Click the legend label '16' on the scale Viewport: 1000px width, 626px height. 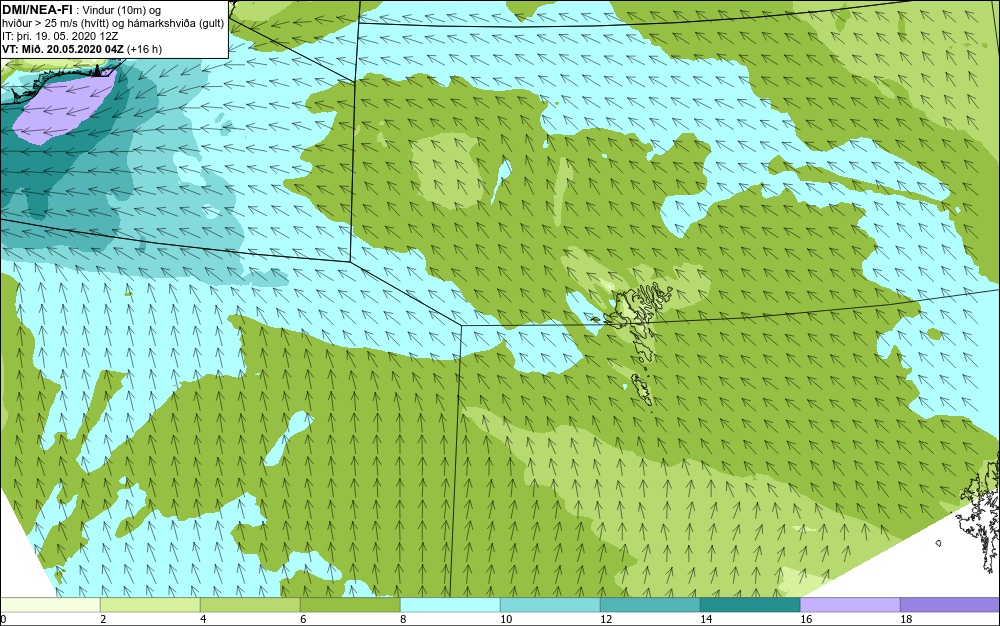[x=806, y=619]
